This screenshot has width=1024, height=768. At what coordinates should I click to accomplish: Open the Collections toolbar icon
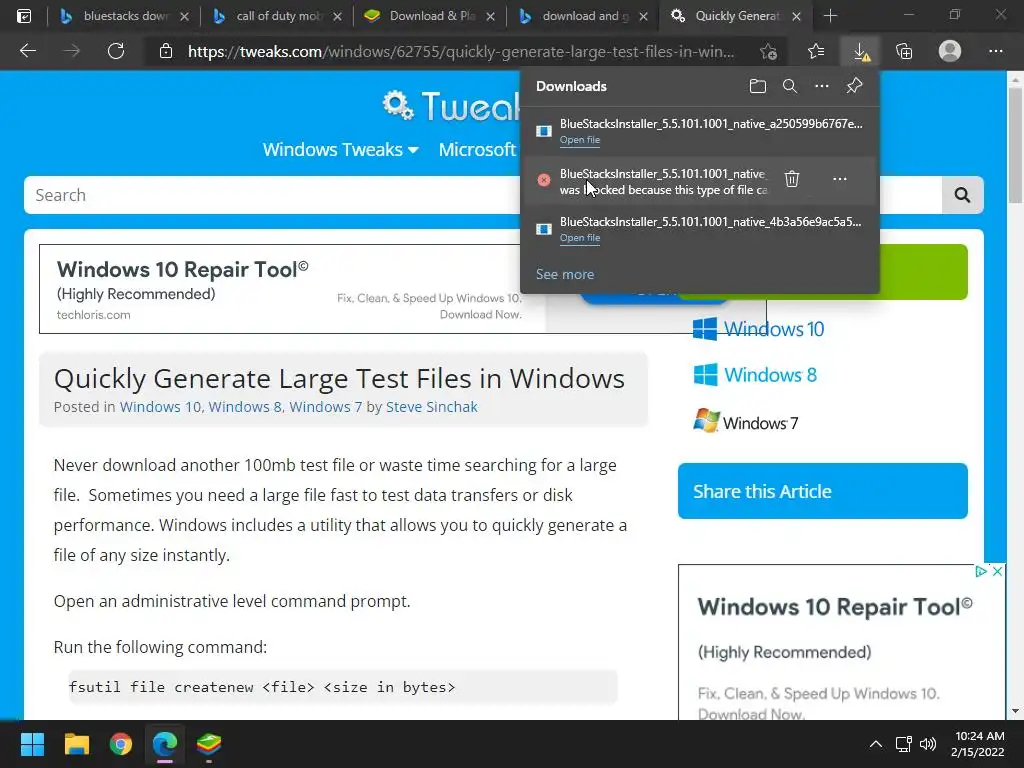904,52
